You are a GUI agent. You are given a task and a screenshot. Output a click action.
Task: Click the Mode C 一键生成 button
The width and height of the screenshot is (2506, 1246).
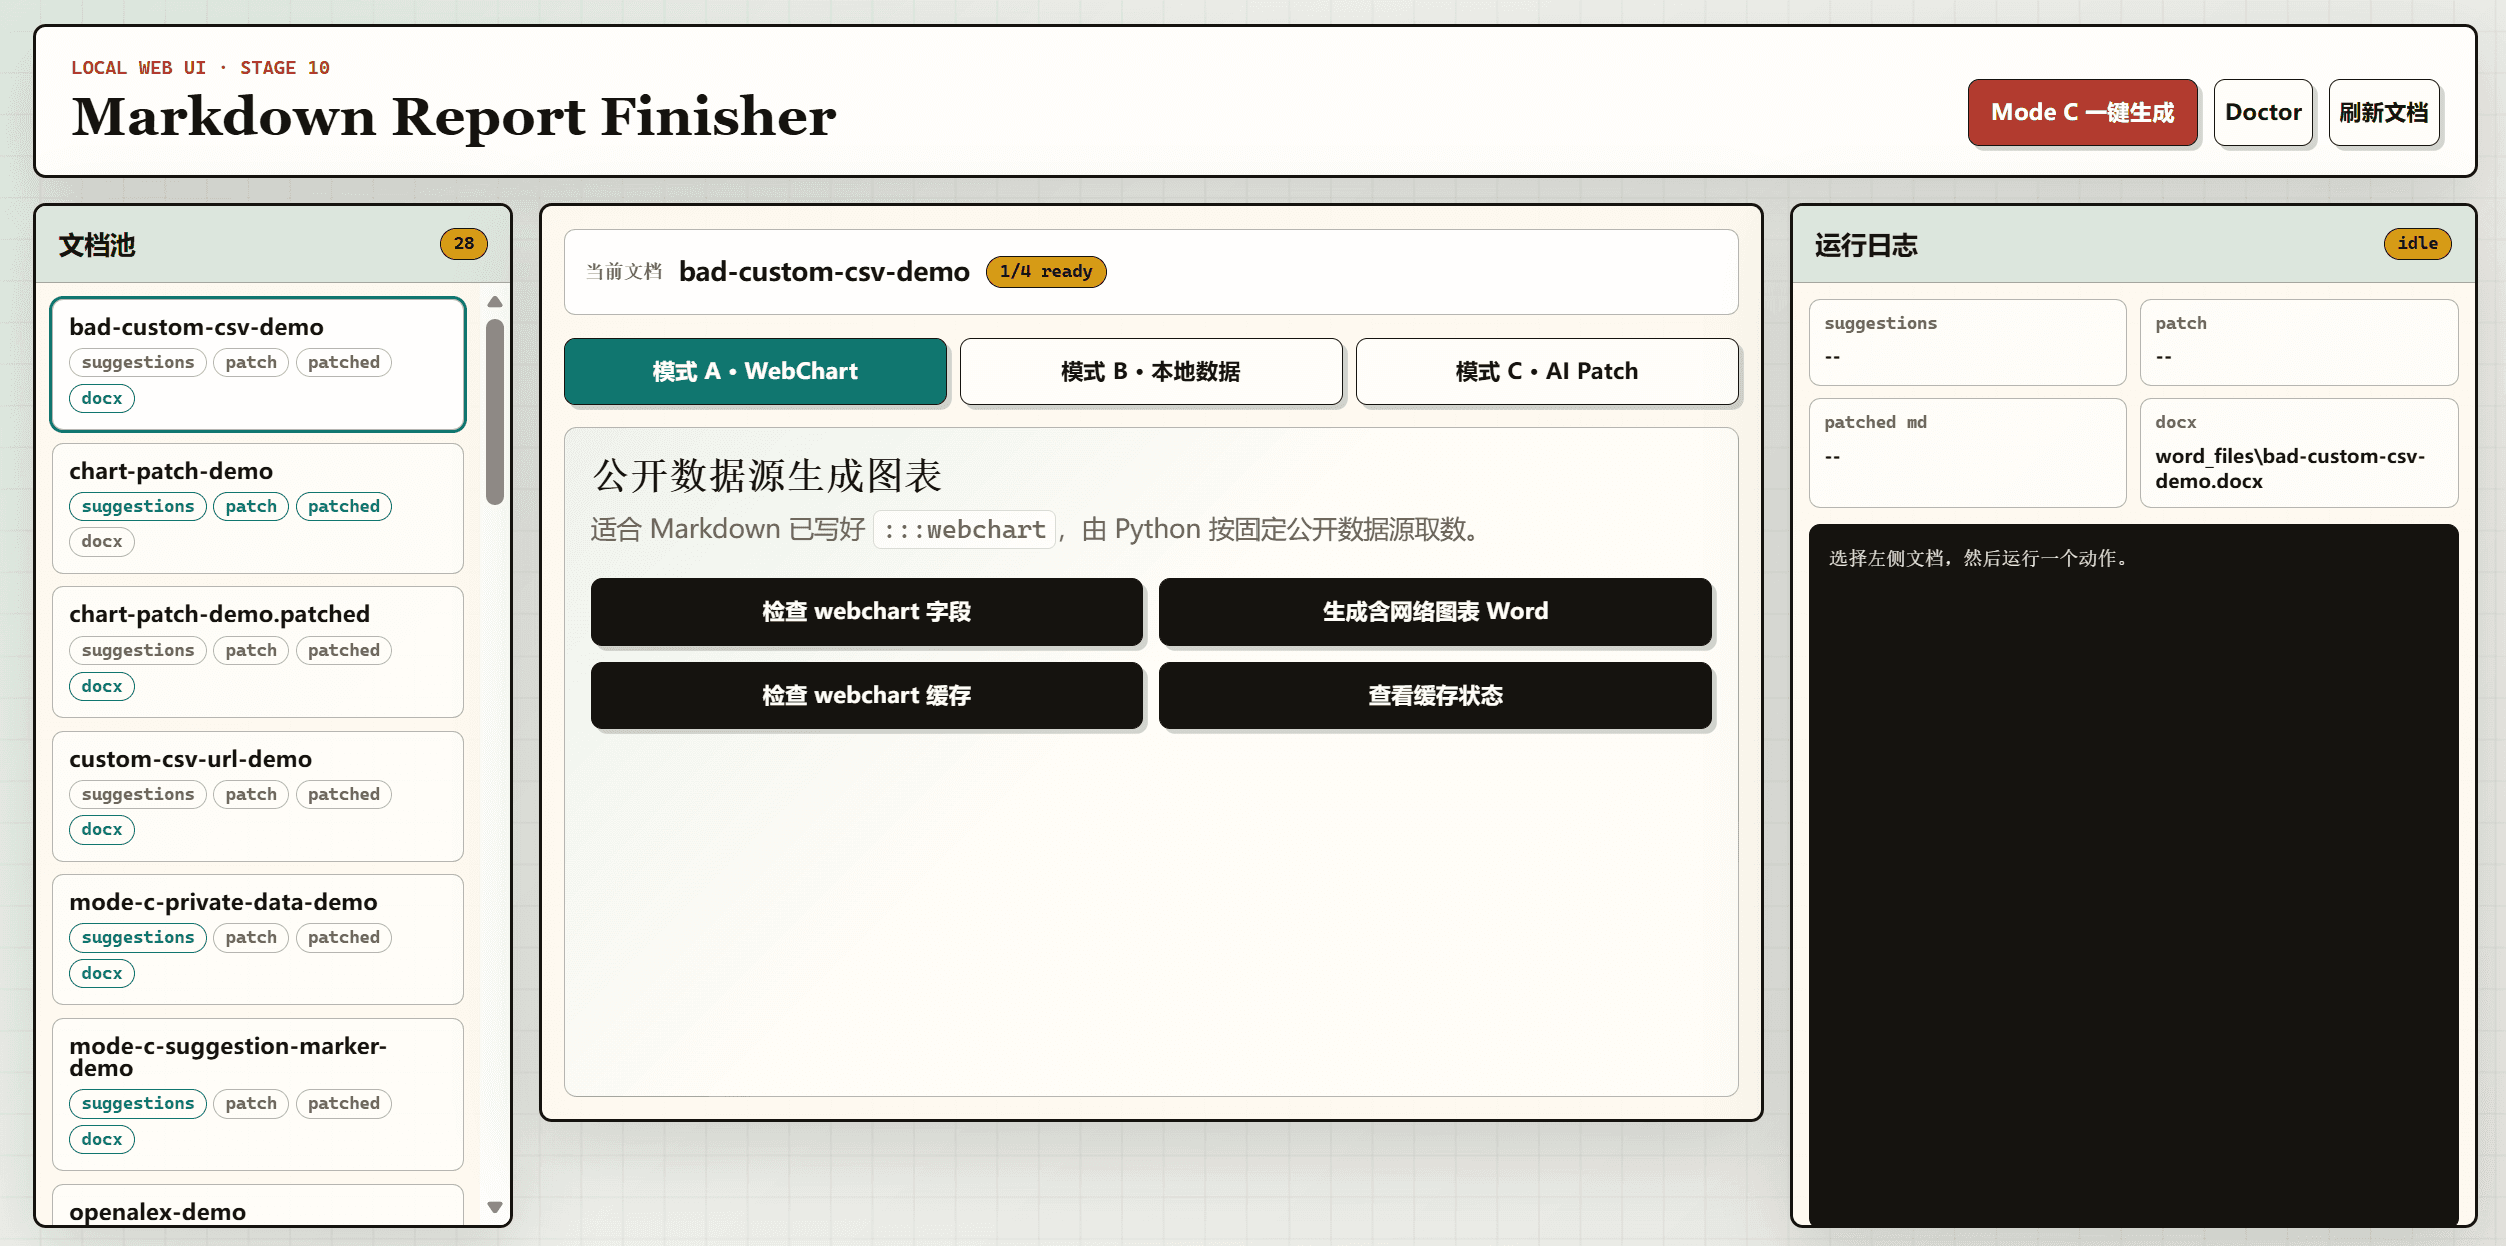(2082, 113)
